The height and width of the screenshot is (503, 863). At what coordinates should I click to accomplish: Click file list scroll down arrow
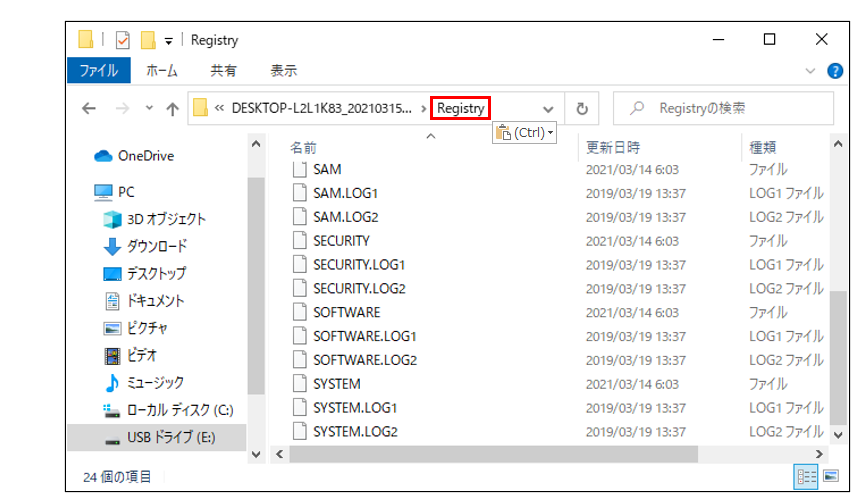[838, 435]
